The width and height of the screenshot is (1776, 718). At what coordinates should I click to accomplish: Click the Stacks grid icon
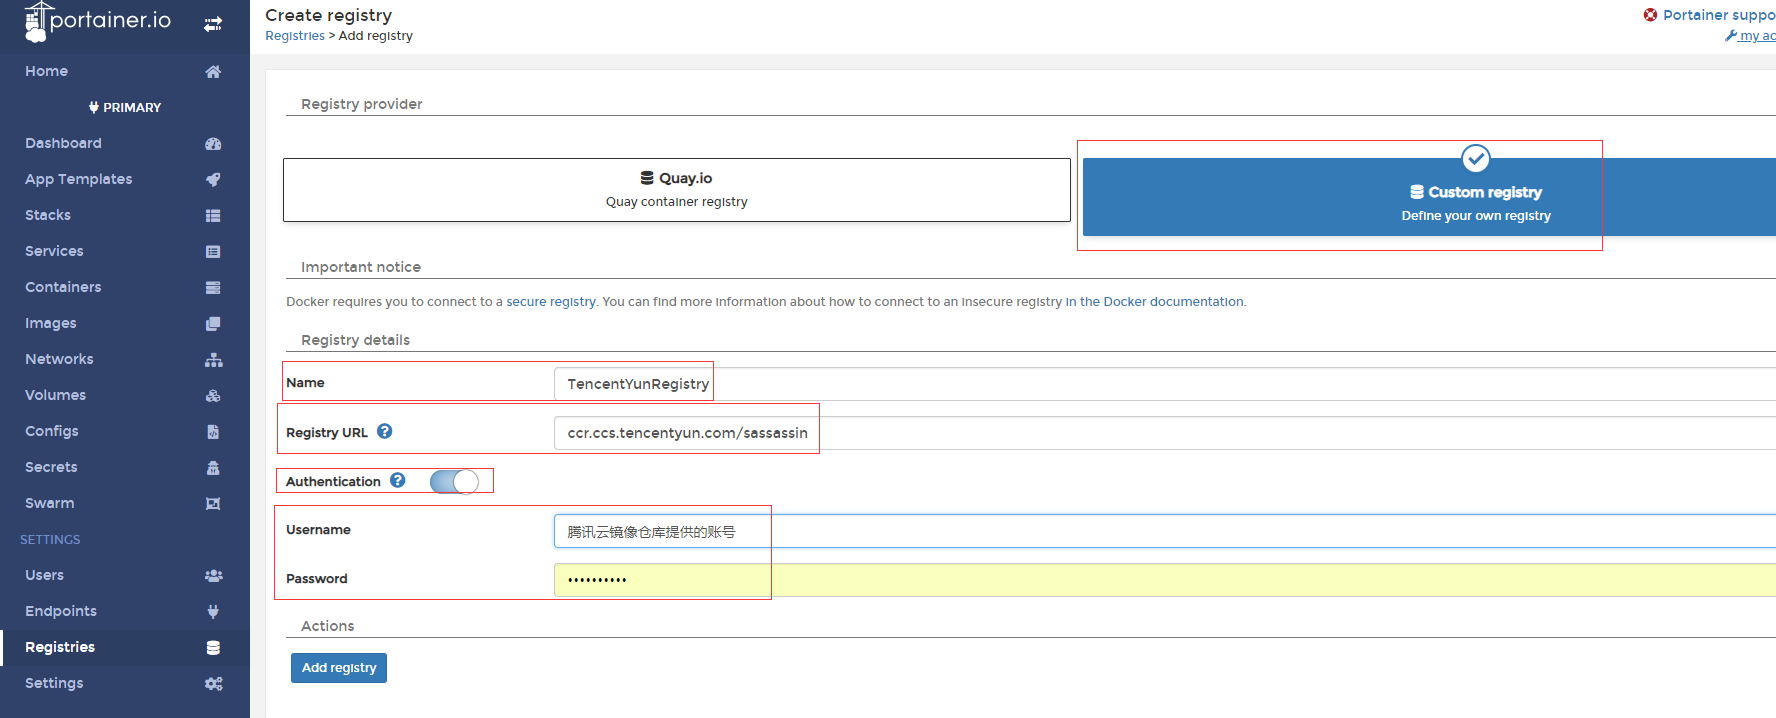(x=213, y=216)
